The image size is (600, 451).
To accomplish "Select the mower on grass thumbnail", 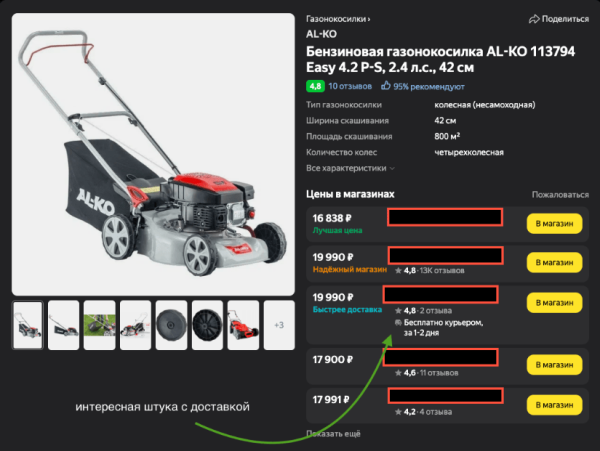I will pyautogui.click(x=99, y=325).
